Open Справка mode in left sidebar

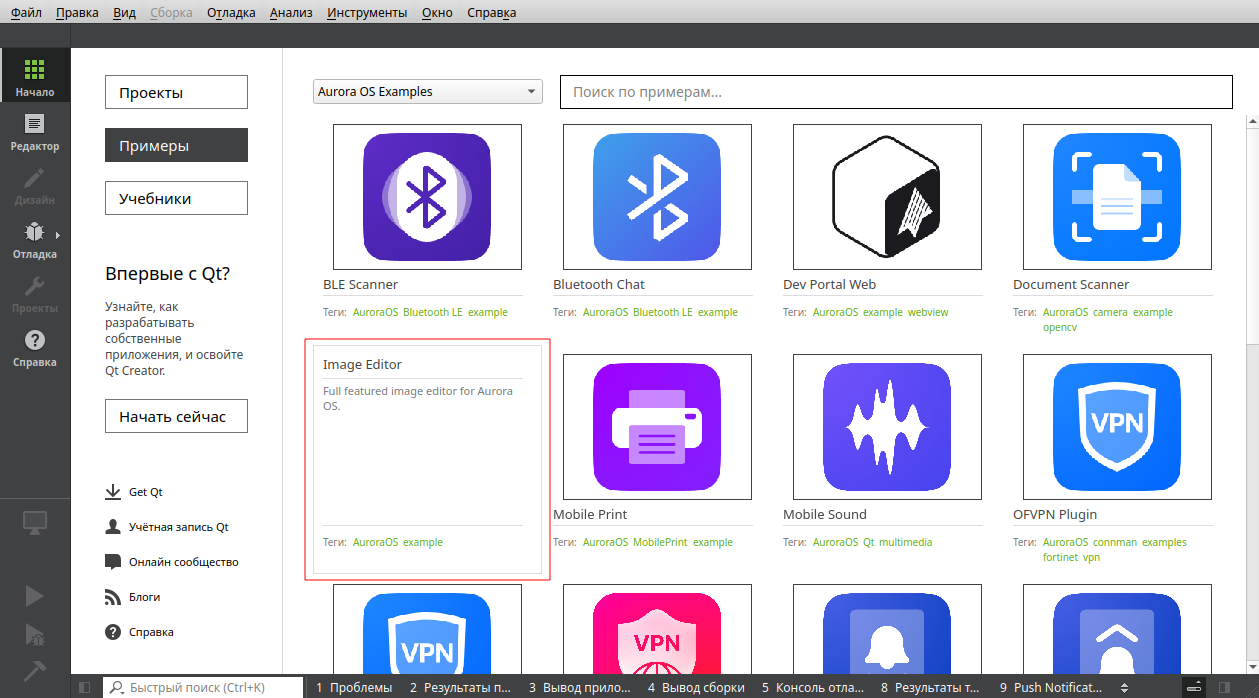tap(35, 348)
